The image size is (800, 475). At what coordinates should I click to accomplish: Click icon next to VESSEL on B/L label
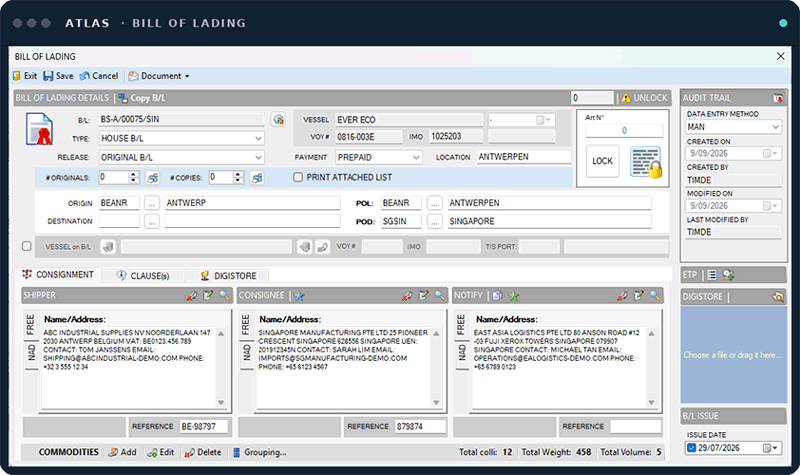(108, 247)
